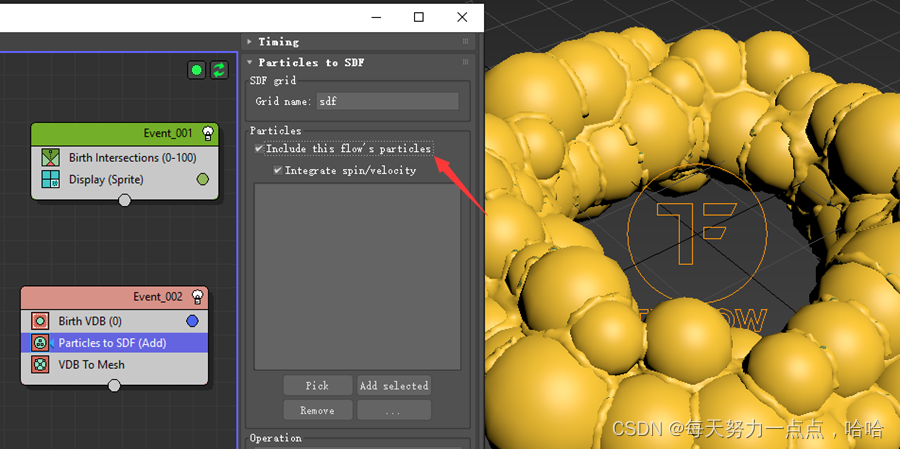Select the Event_002 title bar
This screenshot has height=449, width=900.
tap(114, 297)
